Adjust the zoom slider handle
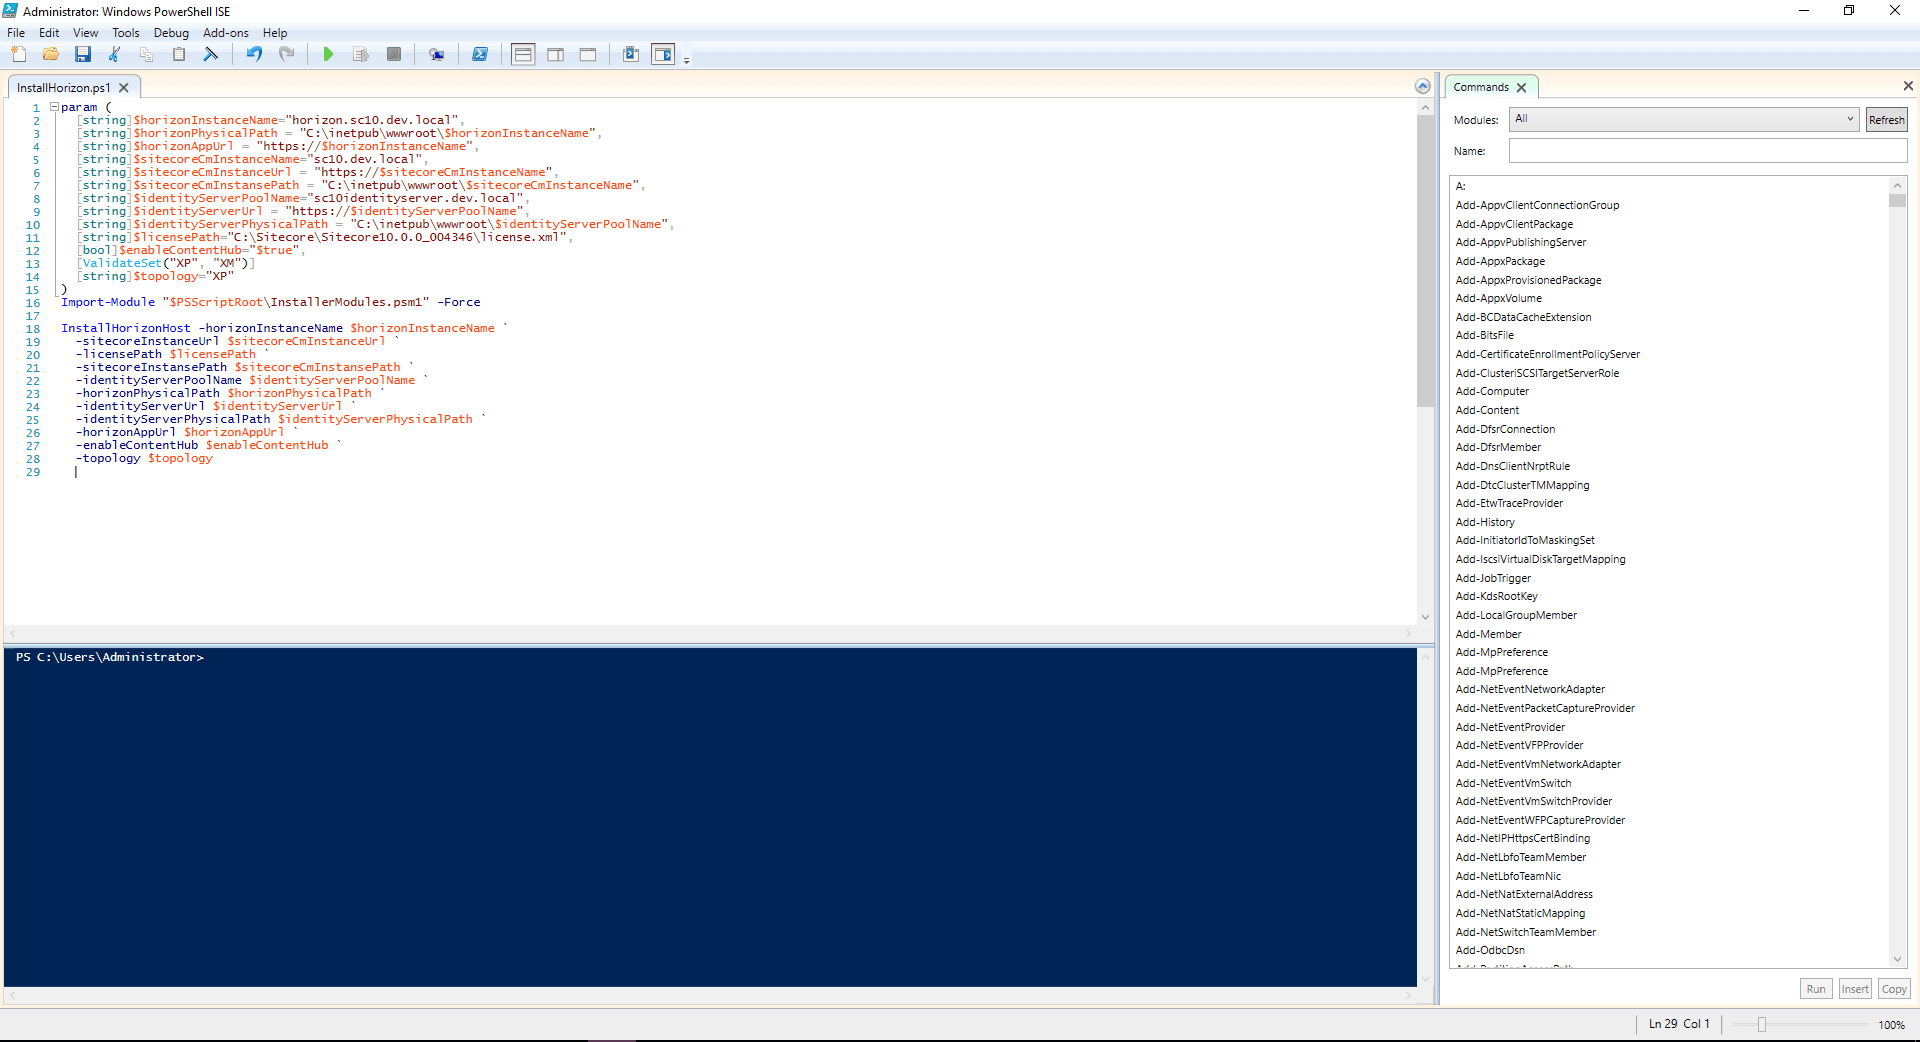 tap(1762, 1024)
